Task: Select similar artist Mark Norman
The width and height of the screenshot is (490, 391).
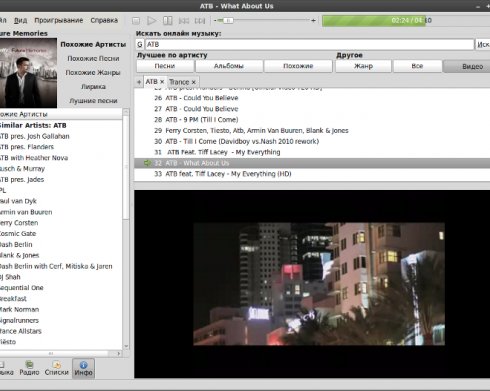Action: (x=19, y=309)
